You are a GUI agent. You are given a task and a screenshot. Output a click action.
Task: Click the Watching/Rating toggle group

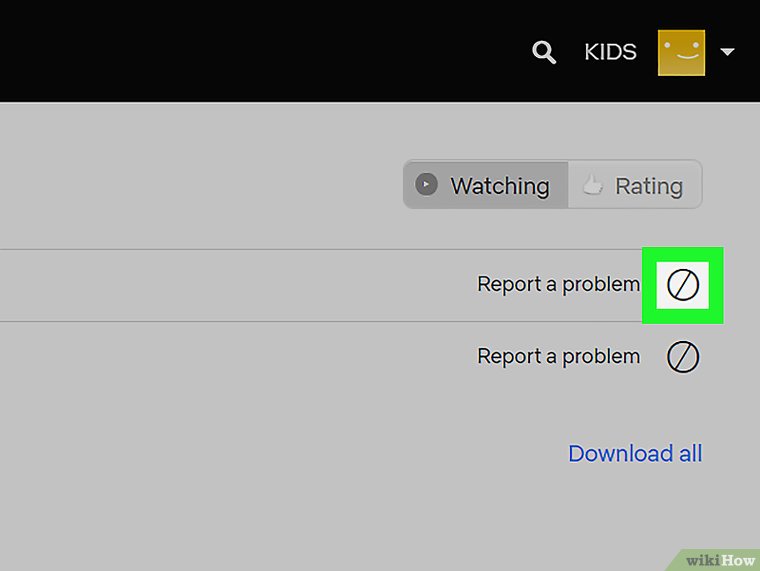click(553, 185)
